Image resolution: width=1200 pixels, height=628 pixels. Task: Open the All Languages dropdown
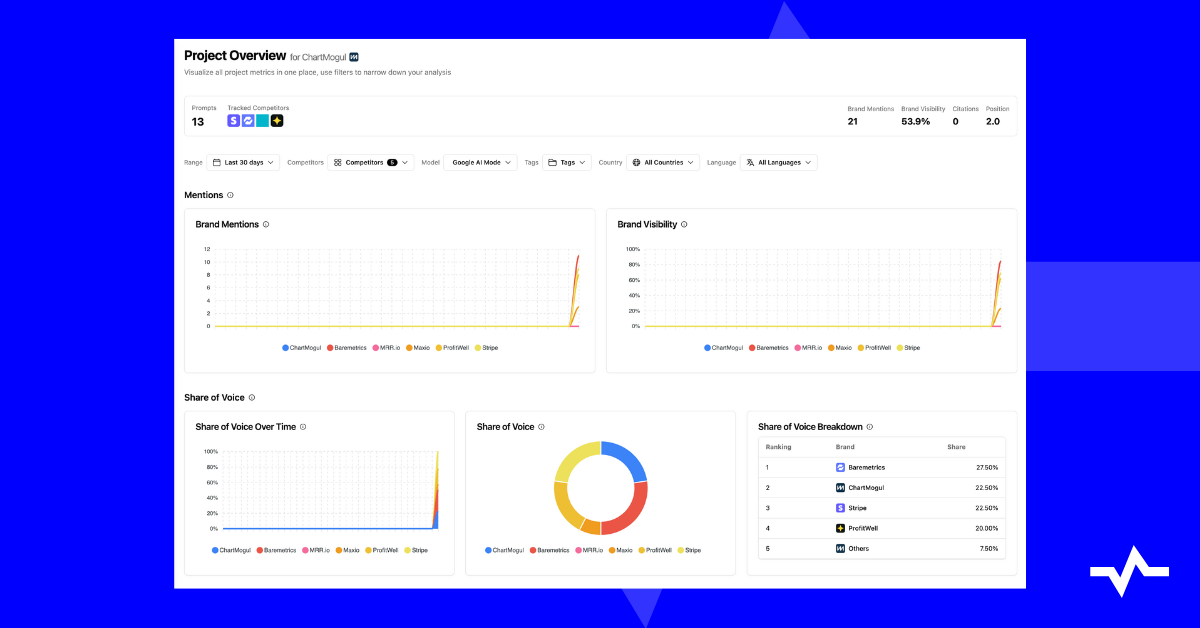click(x=779, y=162)
